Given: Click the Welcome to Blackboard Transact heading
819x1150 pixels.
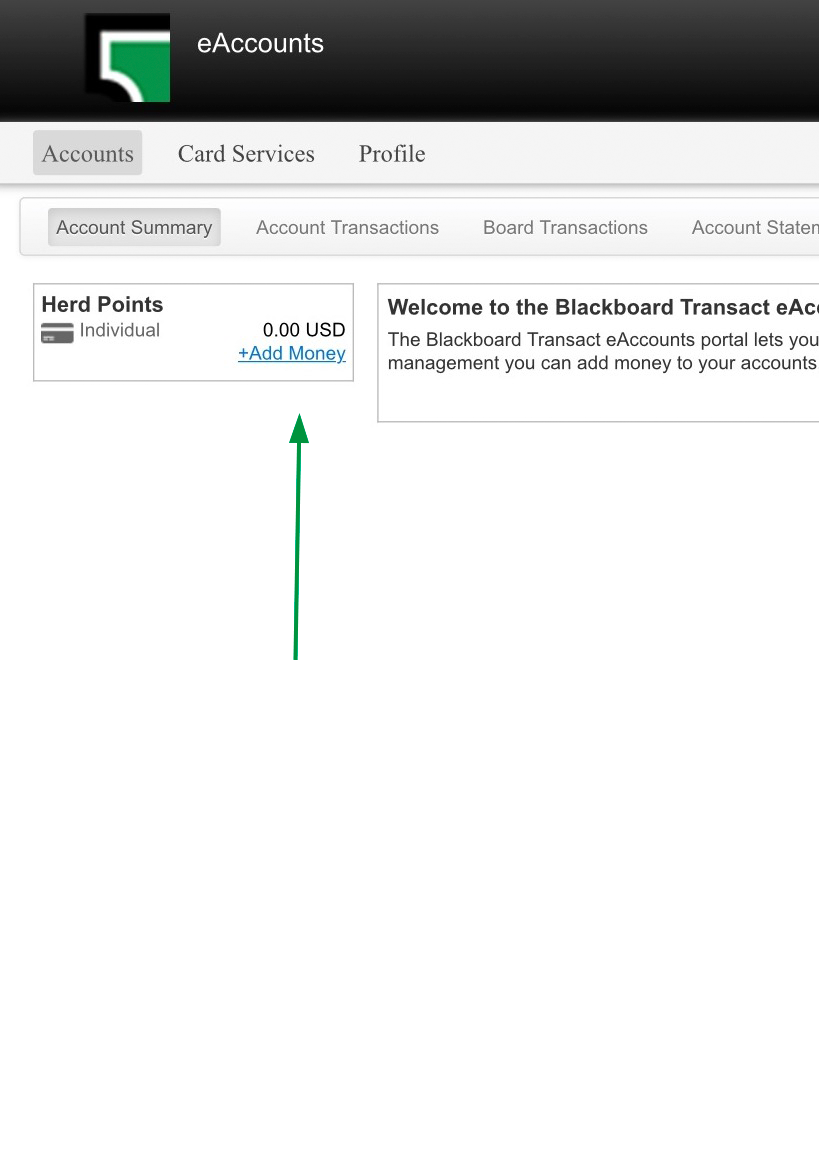Looking at the screenshot, I should point(603,307).
